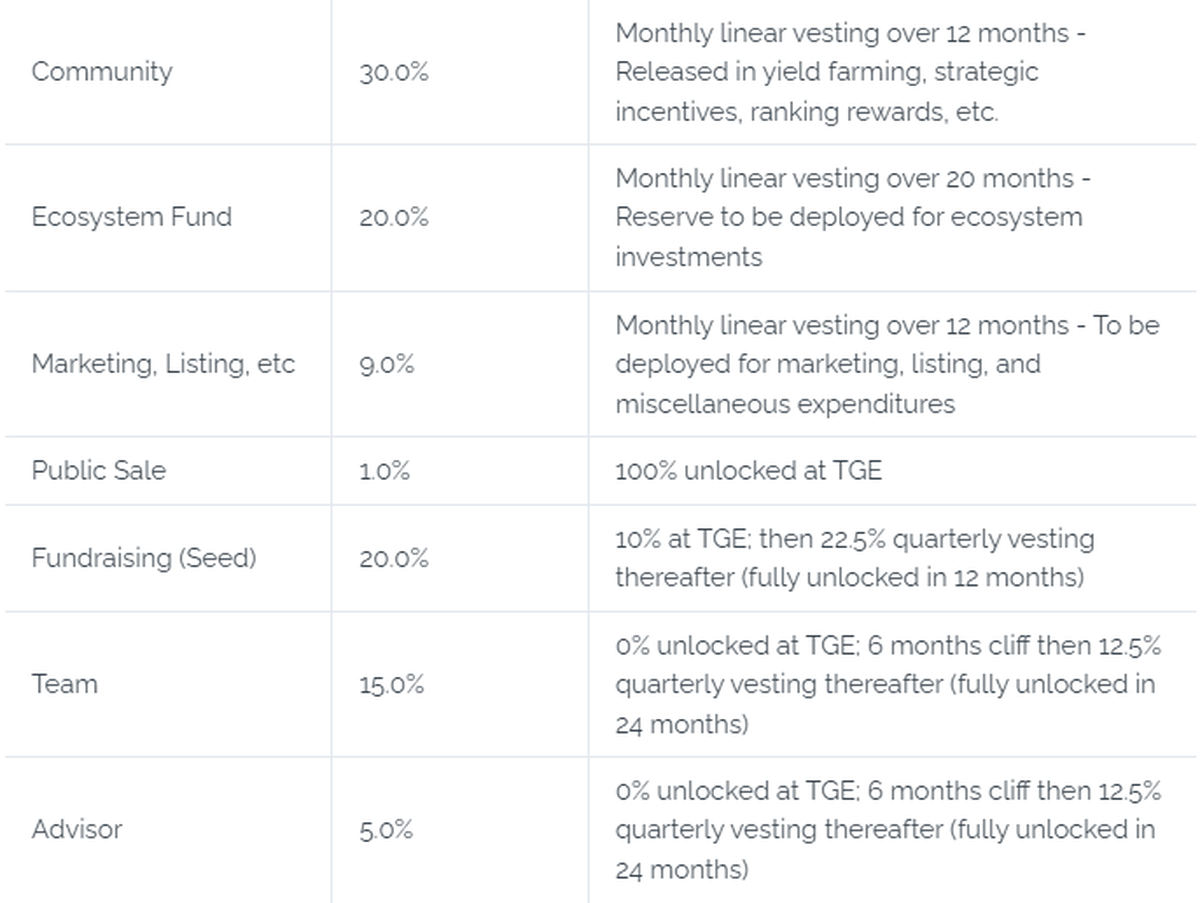Viewport: 1200px width, 903px height.
Task: Select the Marketing, Listing, etc label
Action: point(163,364)
